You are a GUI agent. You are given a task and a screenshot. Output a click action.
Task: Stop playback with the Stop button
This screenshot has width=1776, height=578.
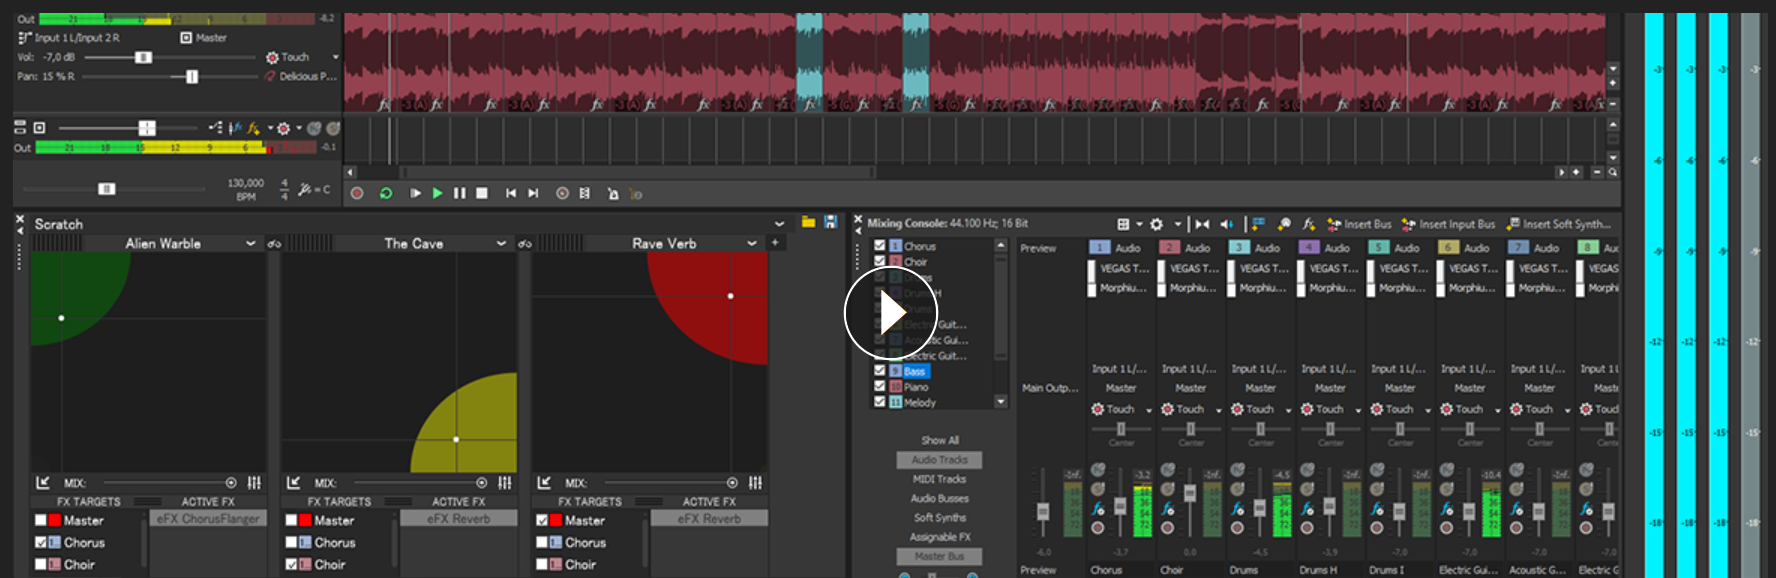[482, 193]
